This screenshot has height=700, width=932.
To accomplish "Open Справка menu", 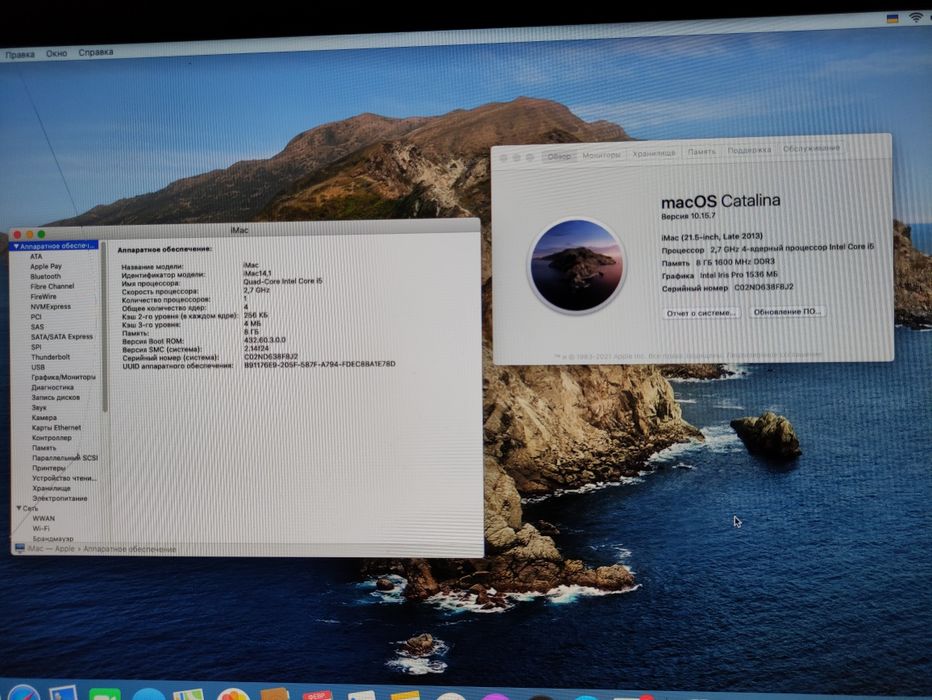I will (96, 52).
